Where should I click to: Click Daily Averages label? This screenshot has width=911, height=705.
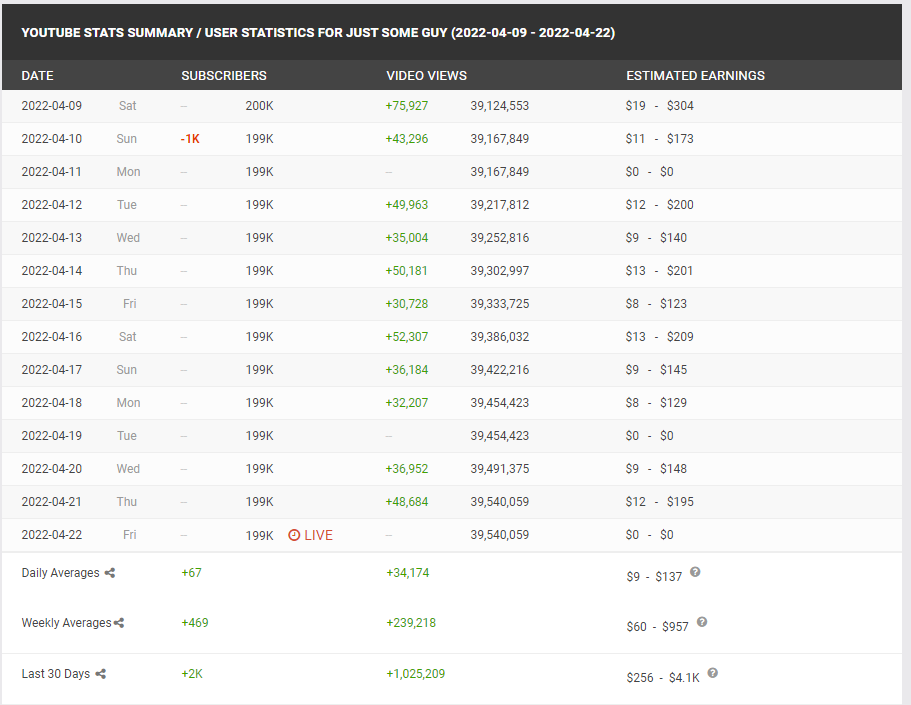[60, 573]
